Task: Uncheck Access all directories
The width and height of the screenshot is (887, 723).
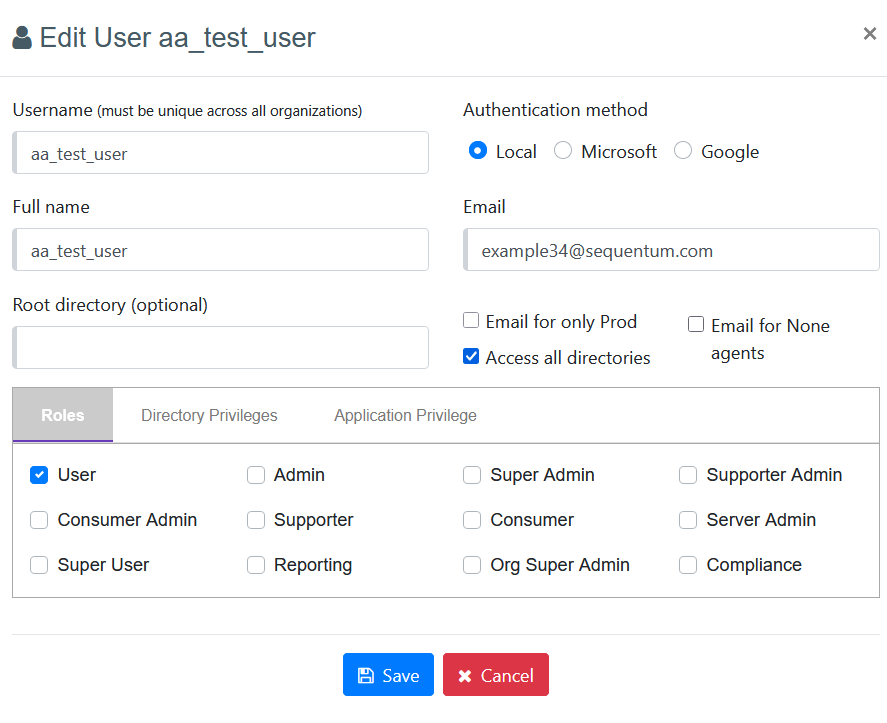Action: 471,357
